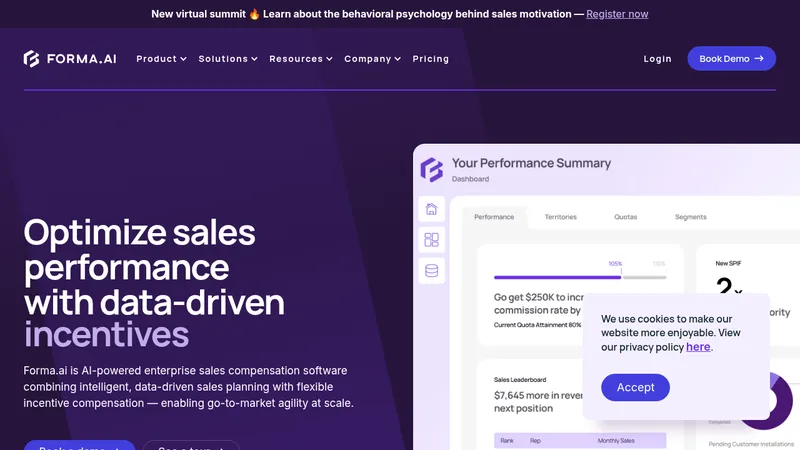Click the grid layout icon in dashboard sidebar
800x450 pixels.
[432, 240]
